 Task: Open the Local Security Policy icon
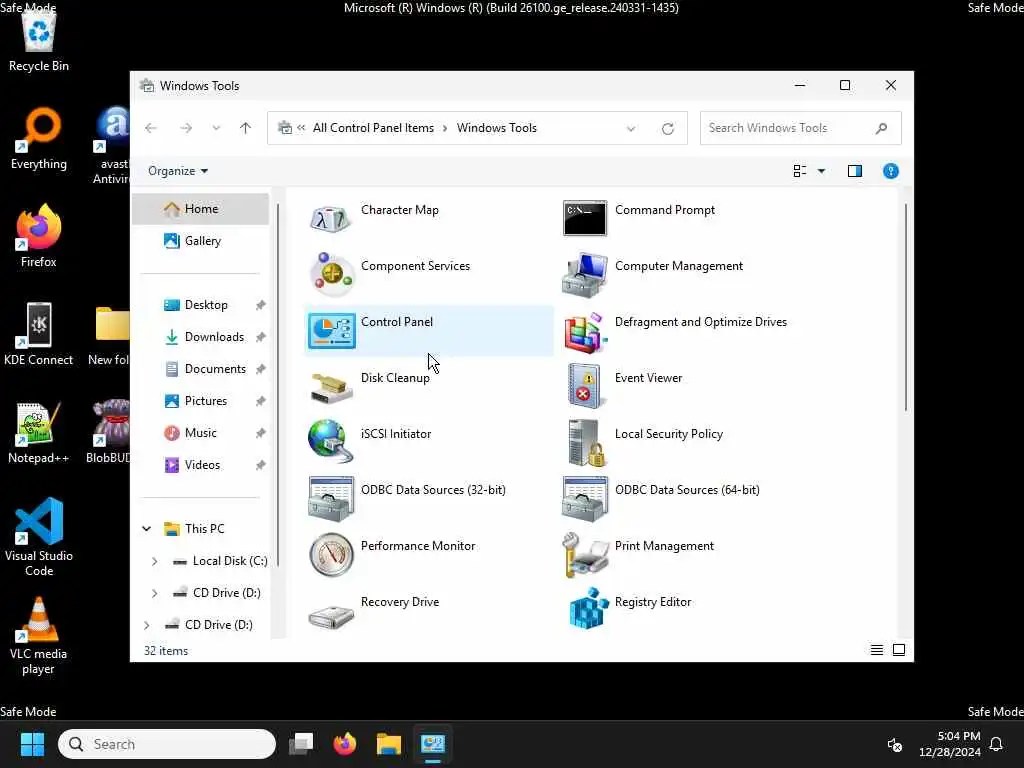point(586,442)
